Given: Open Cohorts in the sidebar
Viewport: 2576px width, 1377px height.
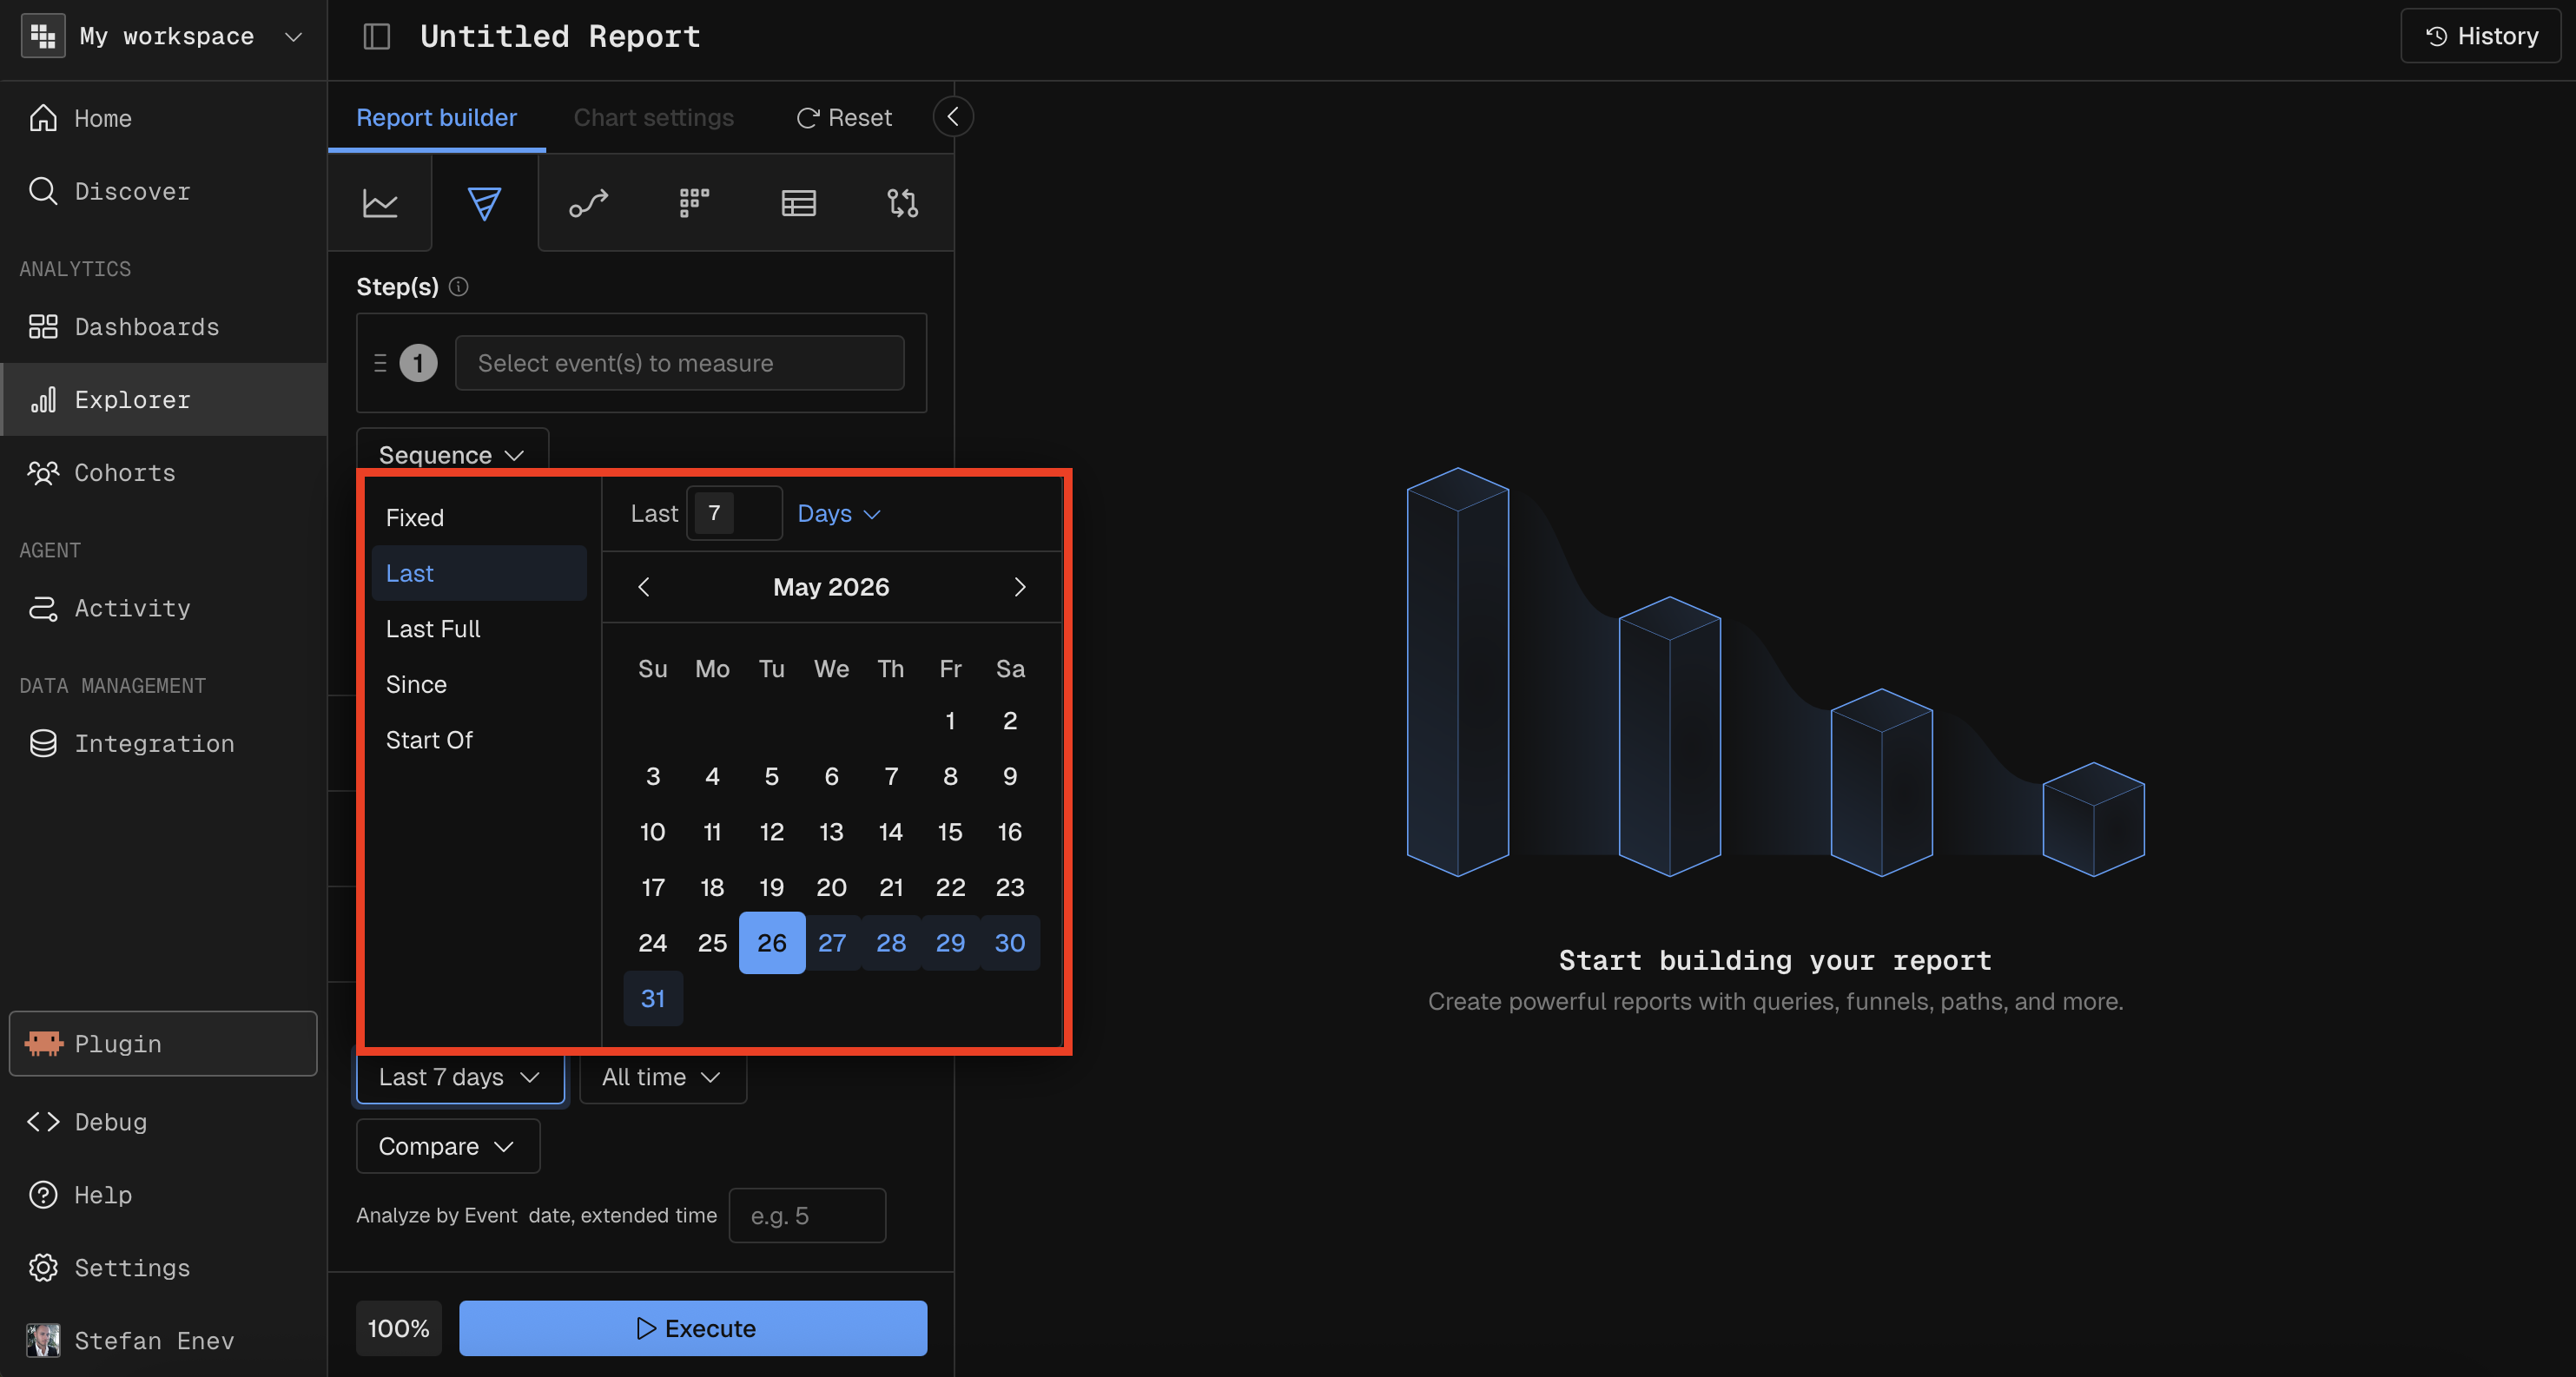Looking at the screenshot, I should tap(163, 472).
